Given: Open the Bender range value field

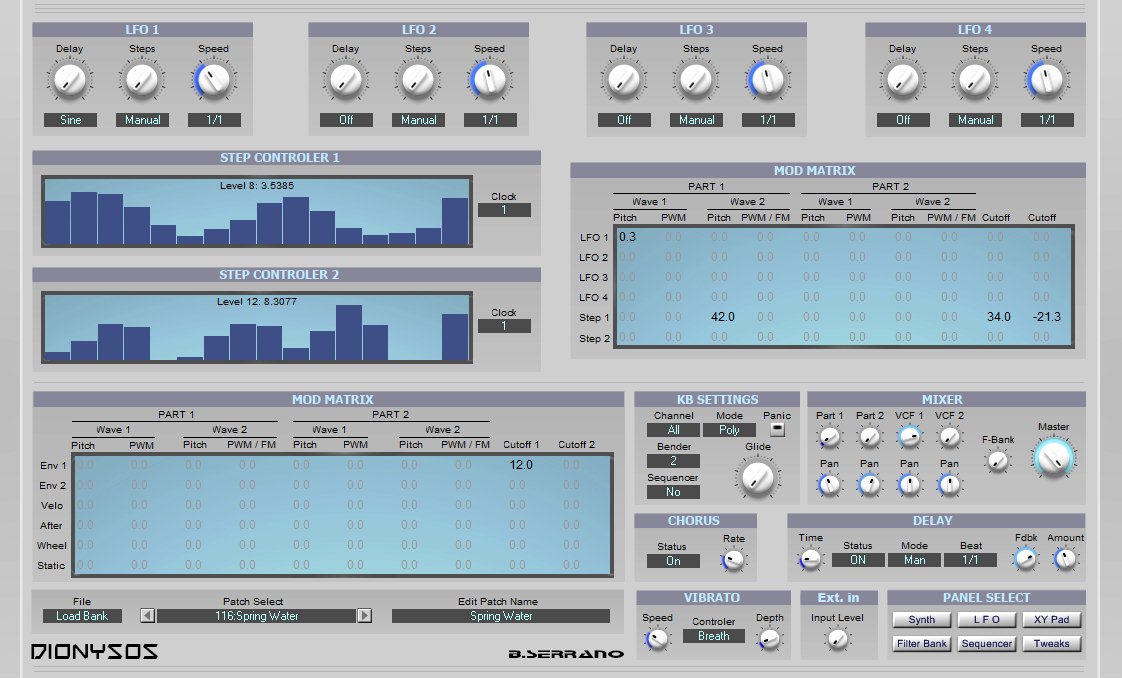Looking at the screenshot, I should point(673,461).
